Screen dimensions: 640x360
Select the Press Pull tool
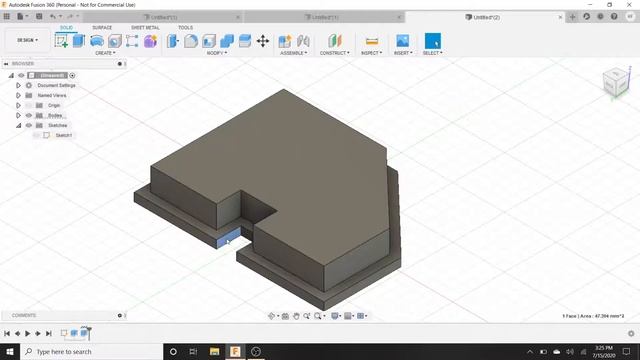(173, 41)
